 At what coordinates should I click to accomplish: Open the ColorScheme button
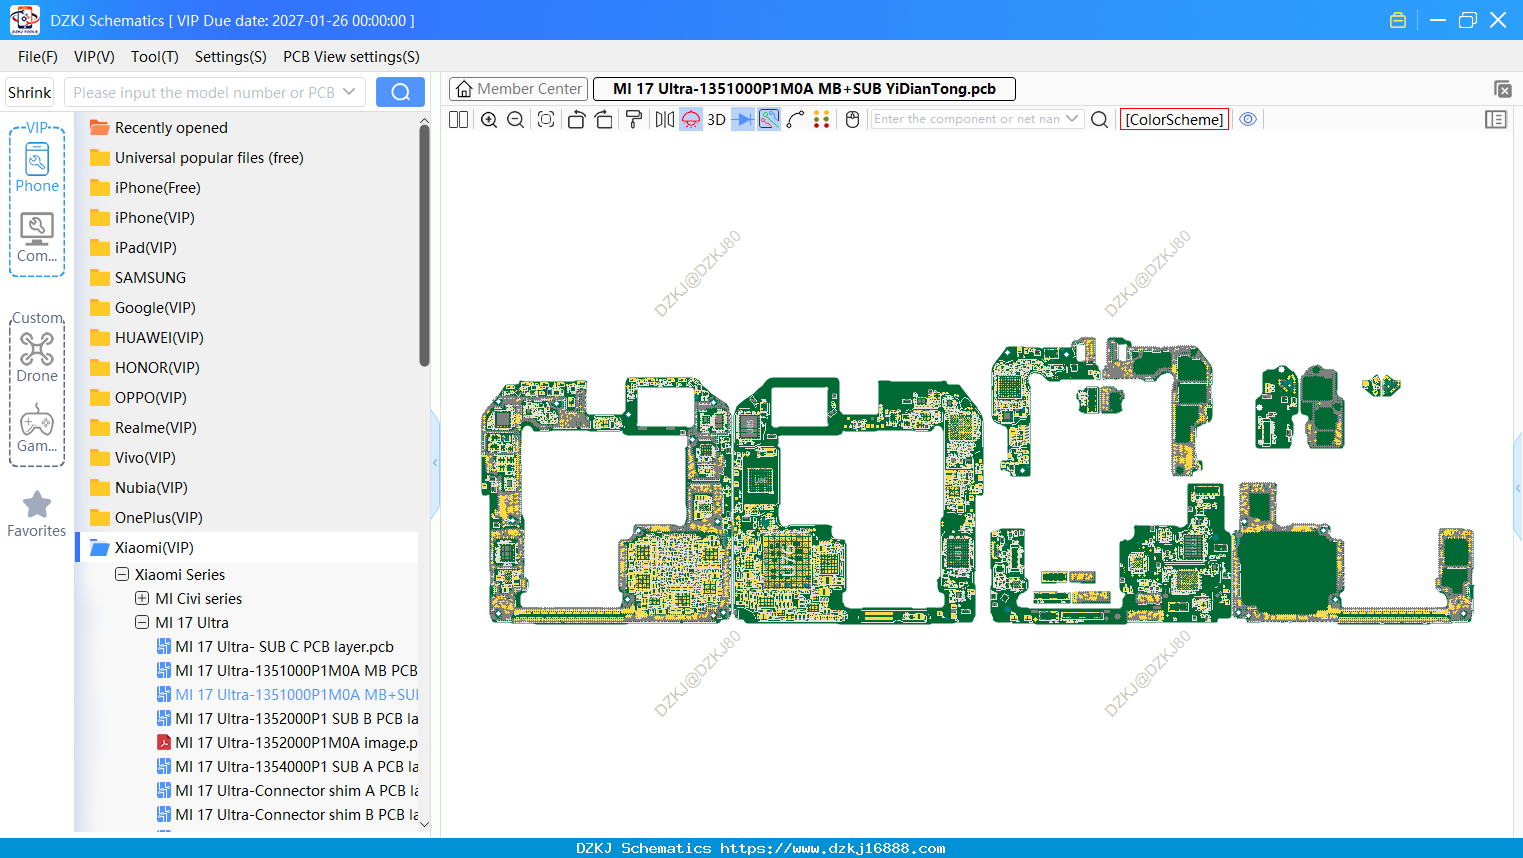(1174, 119)
